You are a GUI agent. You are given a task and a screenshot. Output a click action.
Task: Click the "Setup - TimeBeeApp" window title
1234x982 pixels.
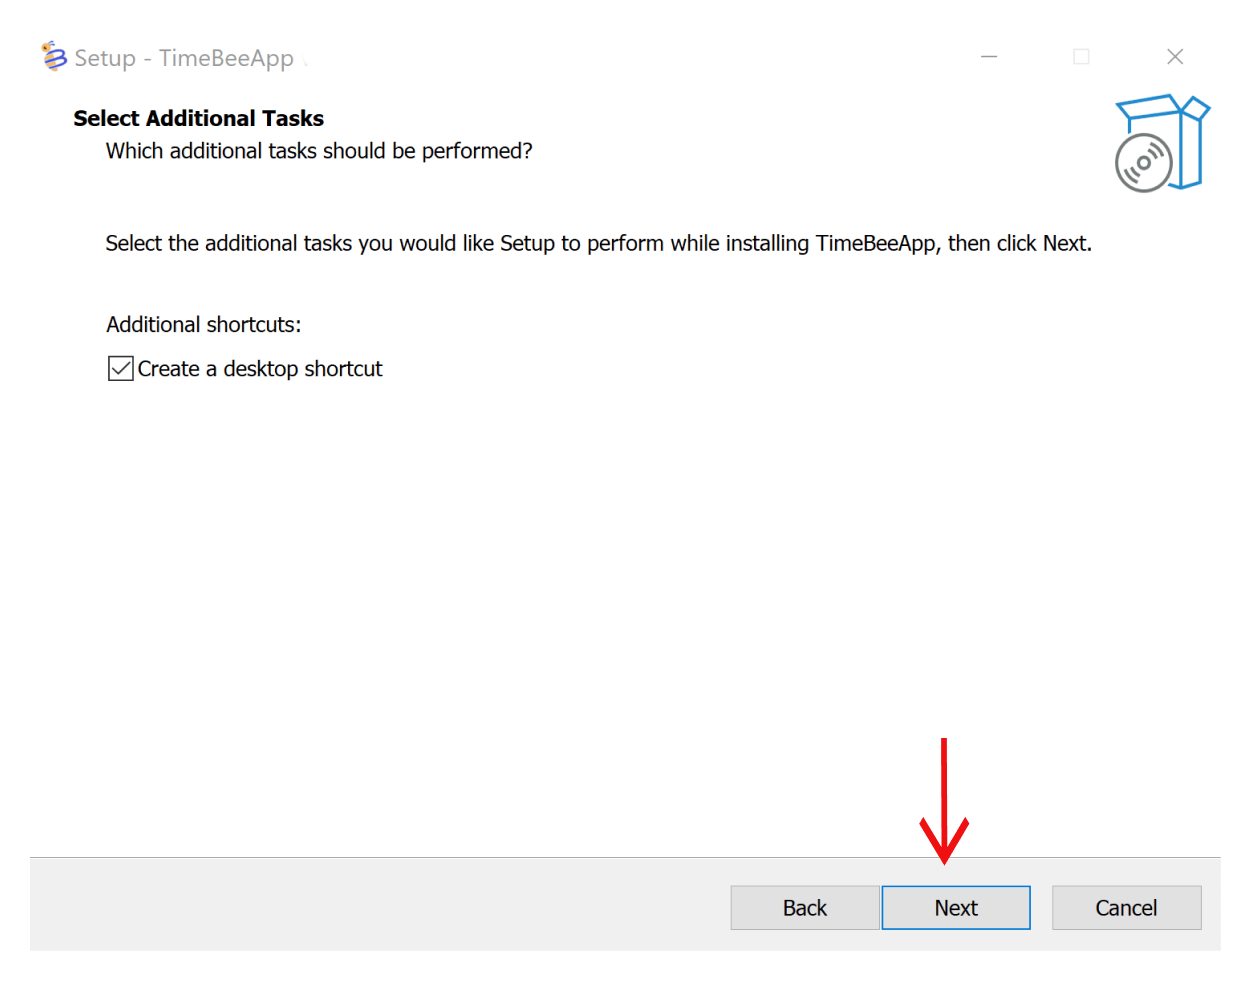pyautogui.click(x=184, y=58)
